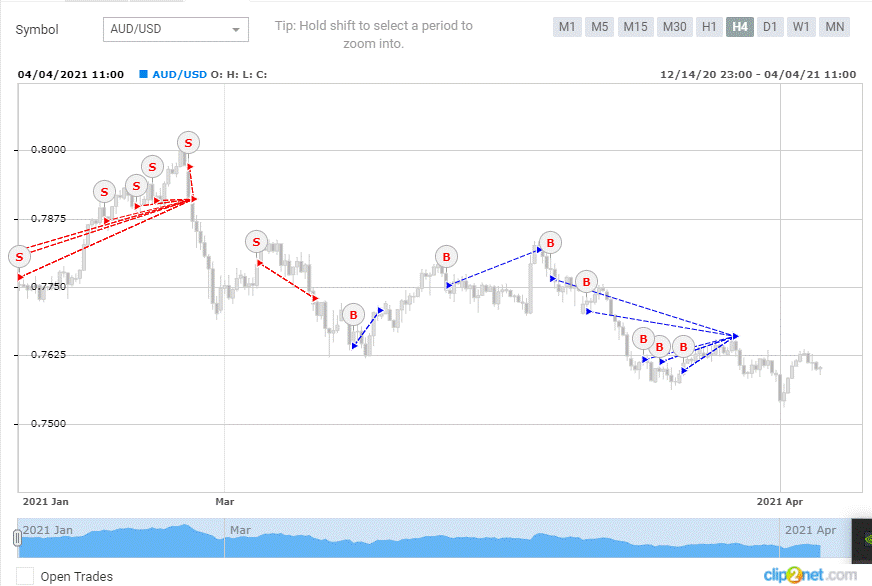Set chart to MN timeframe
This screenshot has height=586, width=872.
(x=834, y=27)
